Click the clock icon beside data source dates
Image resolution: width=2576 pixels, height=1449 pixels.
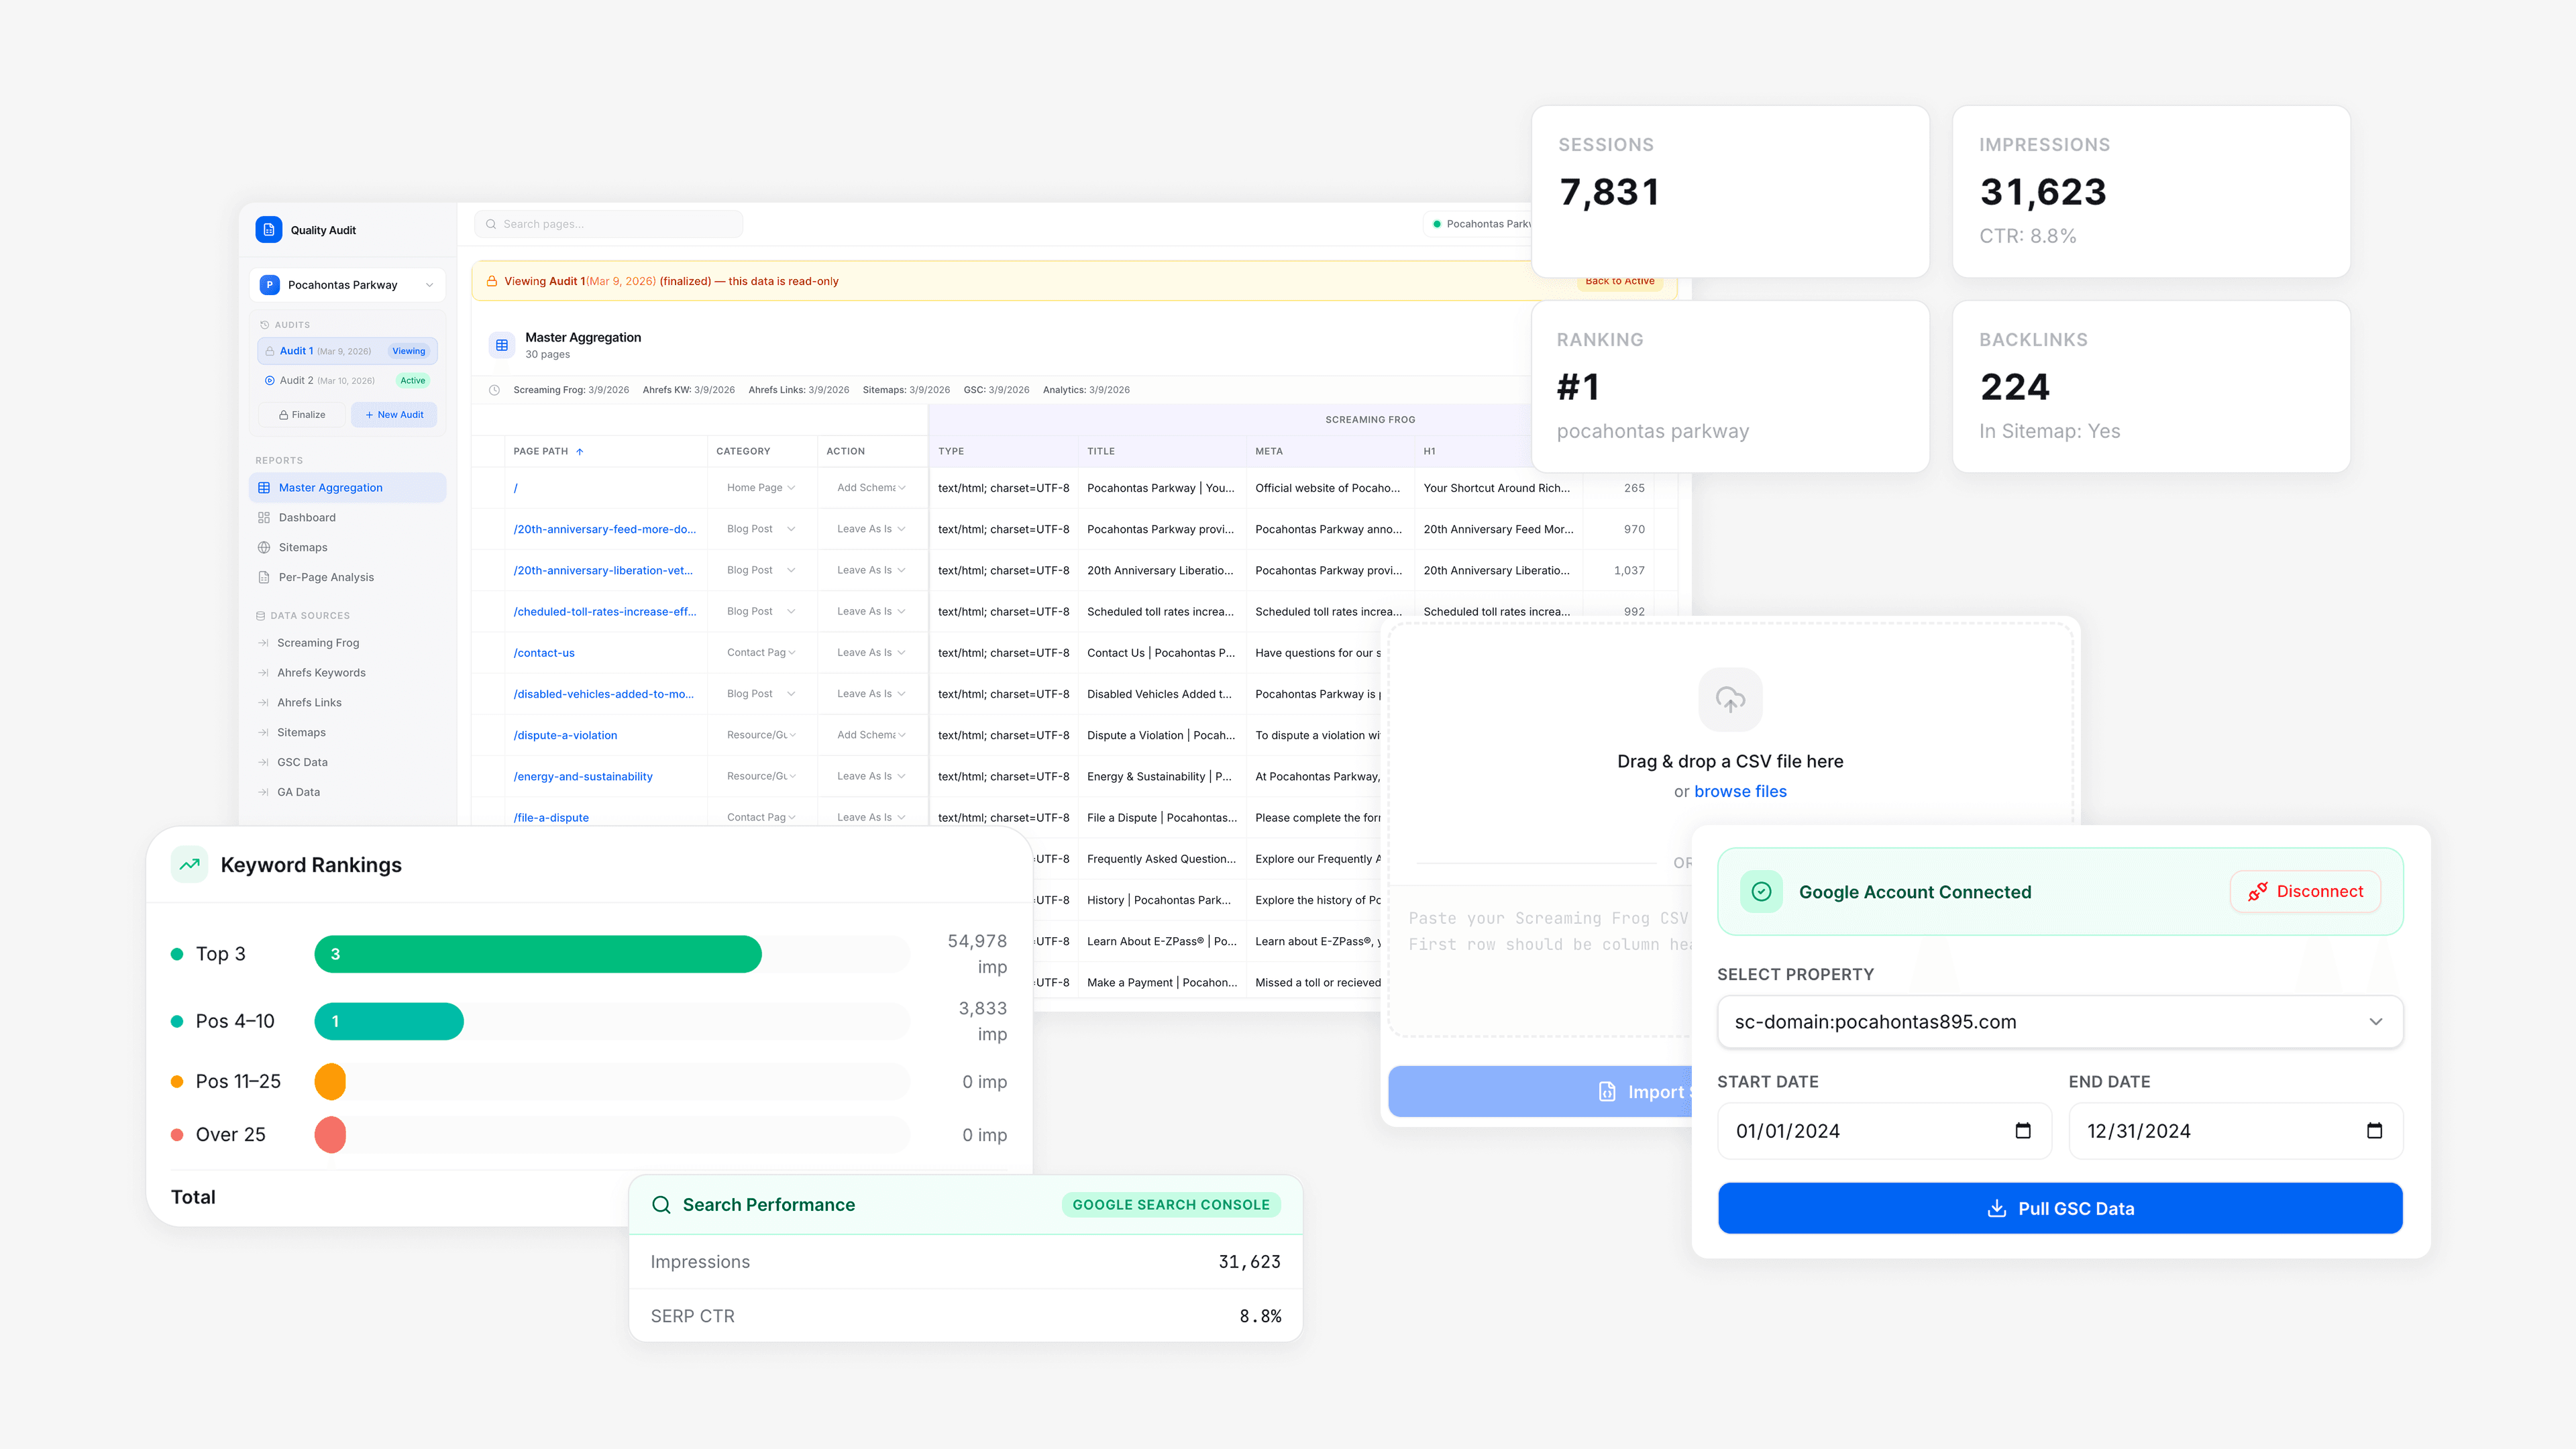pos(494,390)
